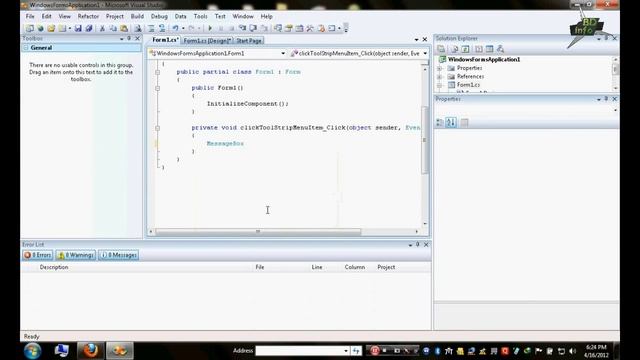Open the Build menu
Image resolution: width=640 pixels, height=360 pixels.
click(137, 16)
